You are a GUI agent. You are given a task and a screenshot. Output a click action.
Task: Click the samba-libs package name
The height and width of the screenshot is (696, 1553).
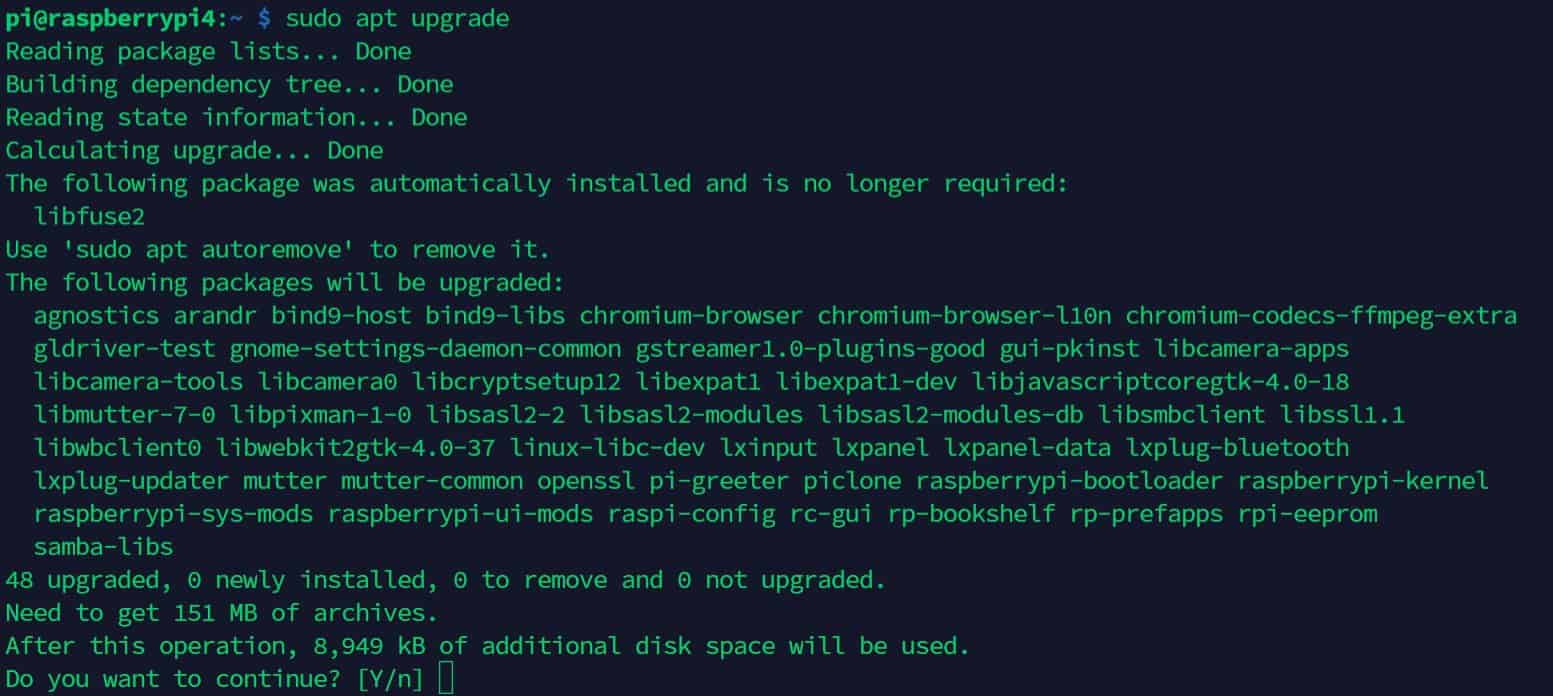(103, 546)
